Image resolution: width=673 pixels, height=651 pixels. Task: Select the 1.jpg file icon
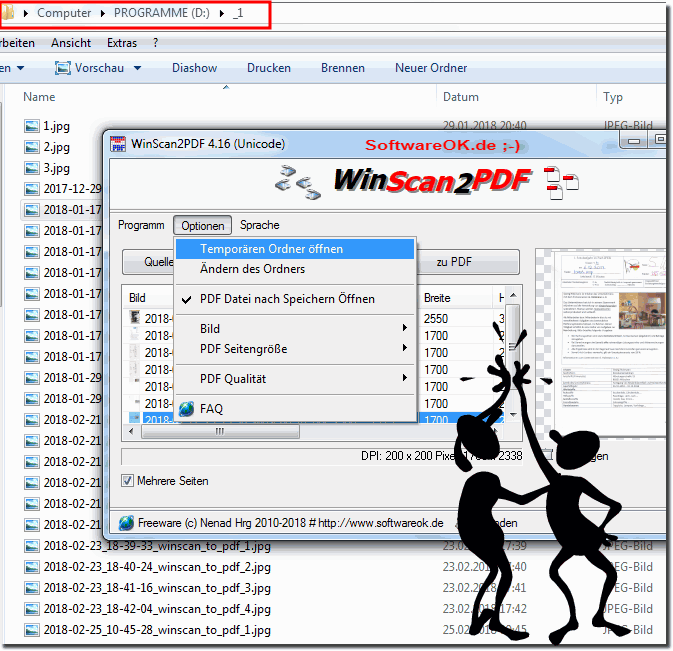[x=32, y=126]
